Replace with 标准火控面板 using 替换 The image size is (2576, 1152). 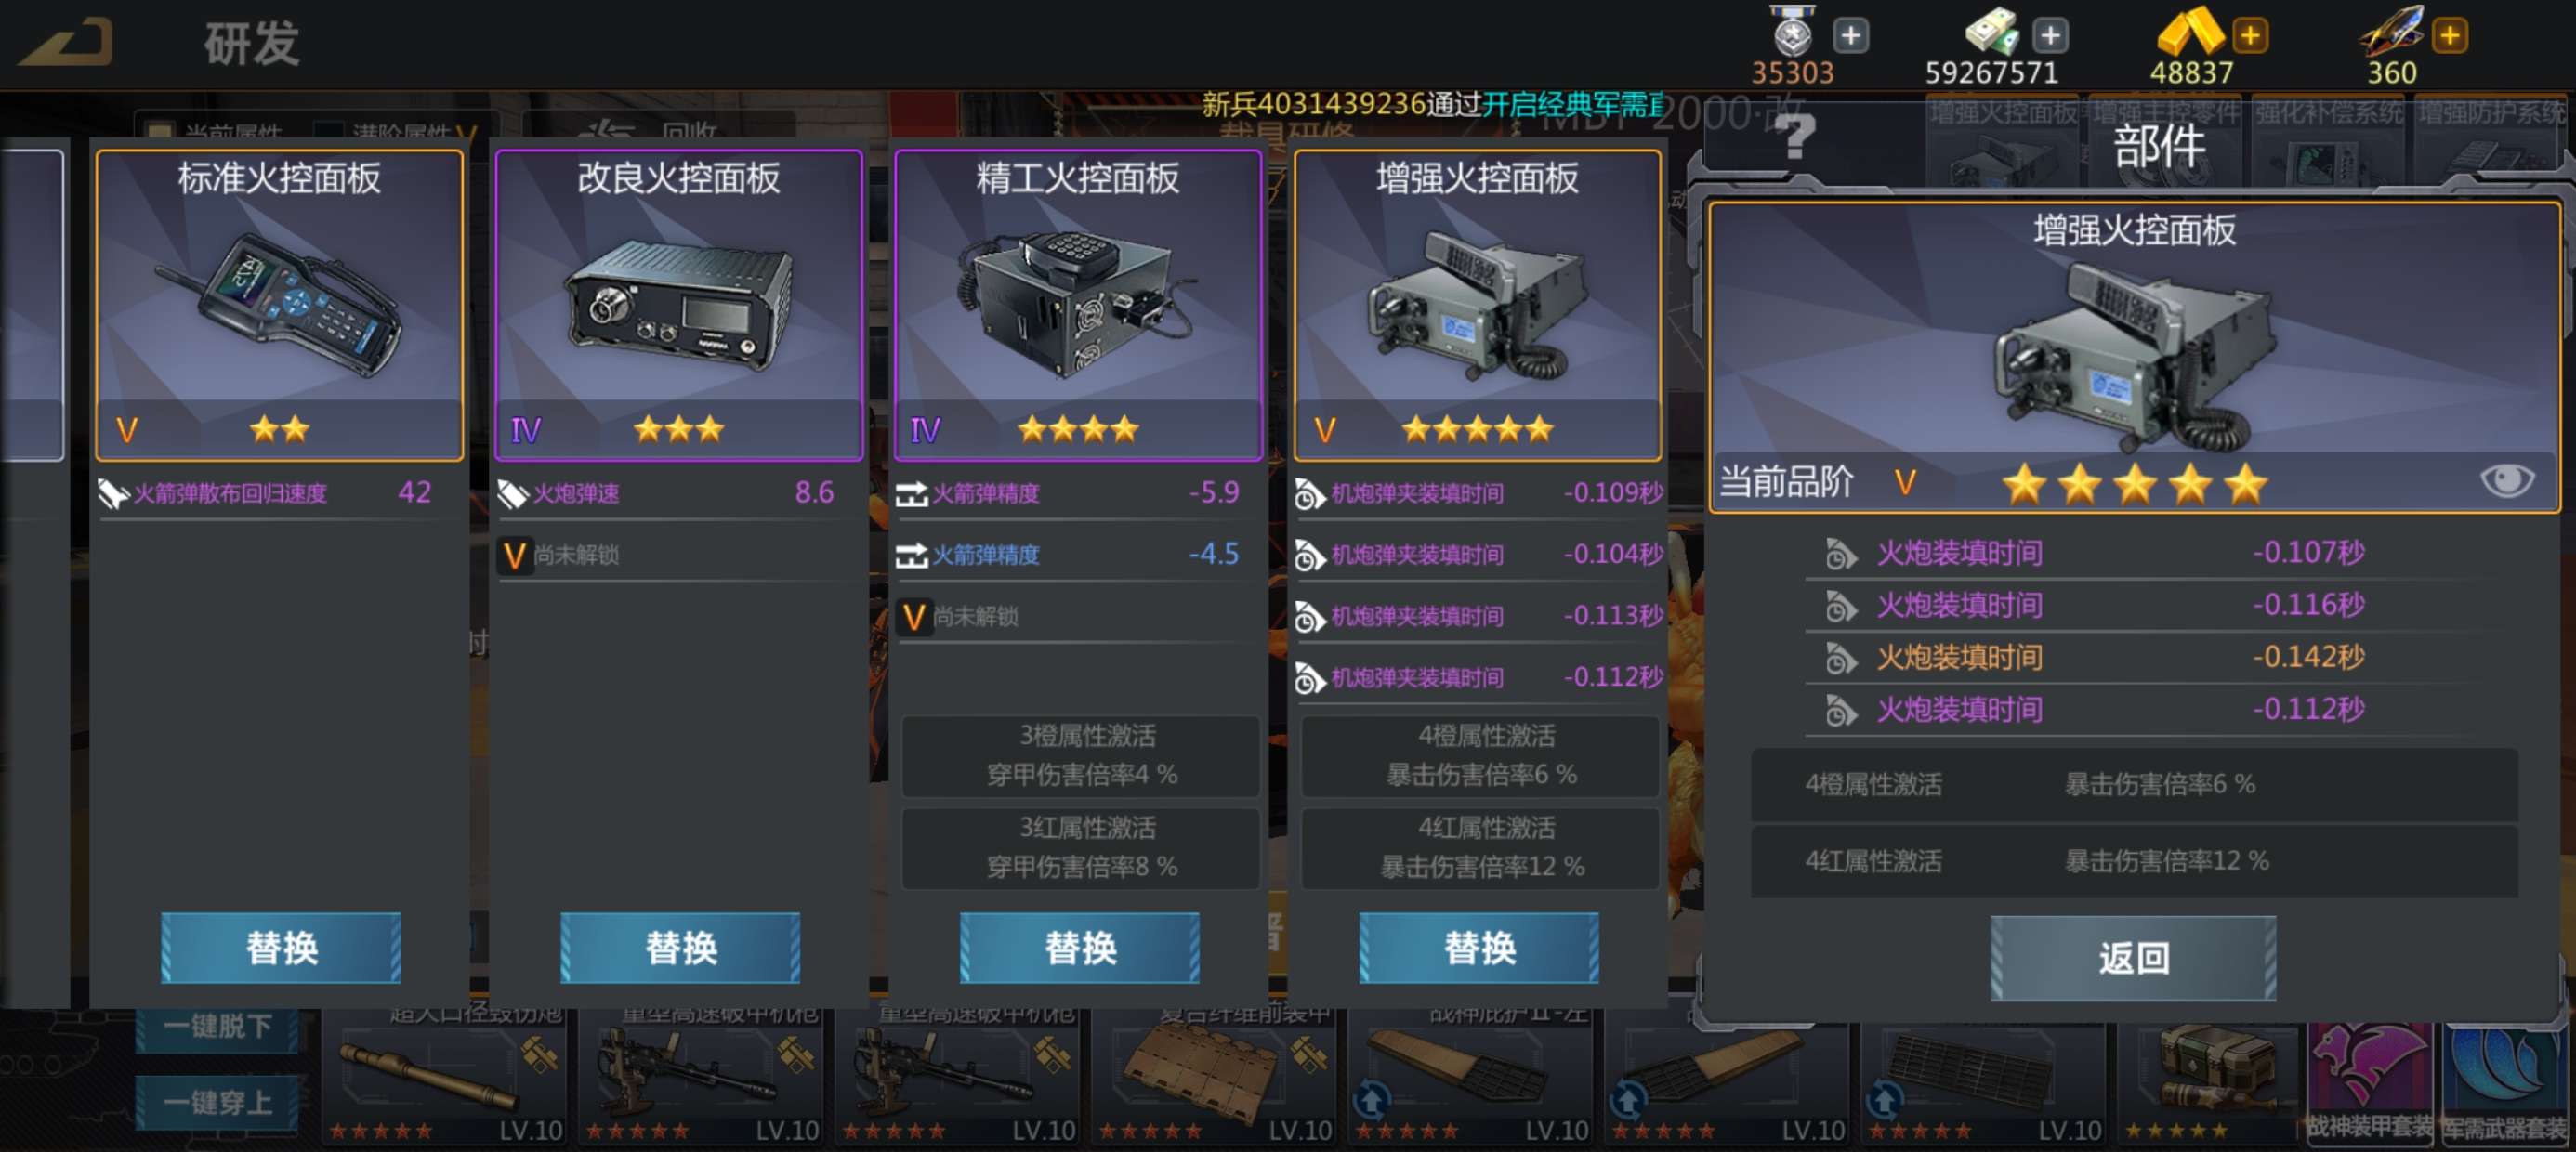(281, 947)
